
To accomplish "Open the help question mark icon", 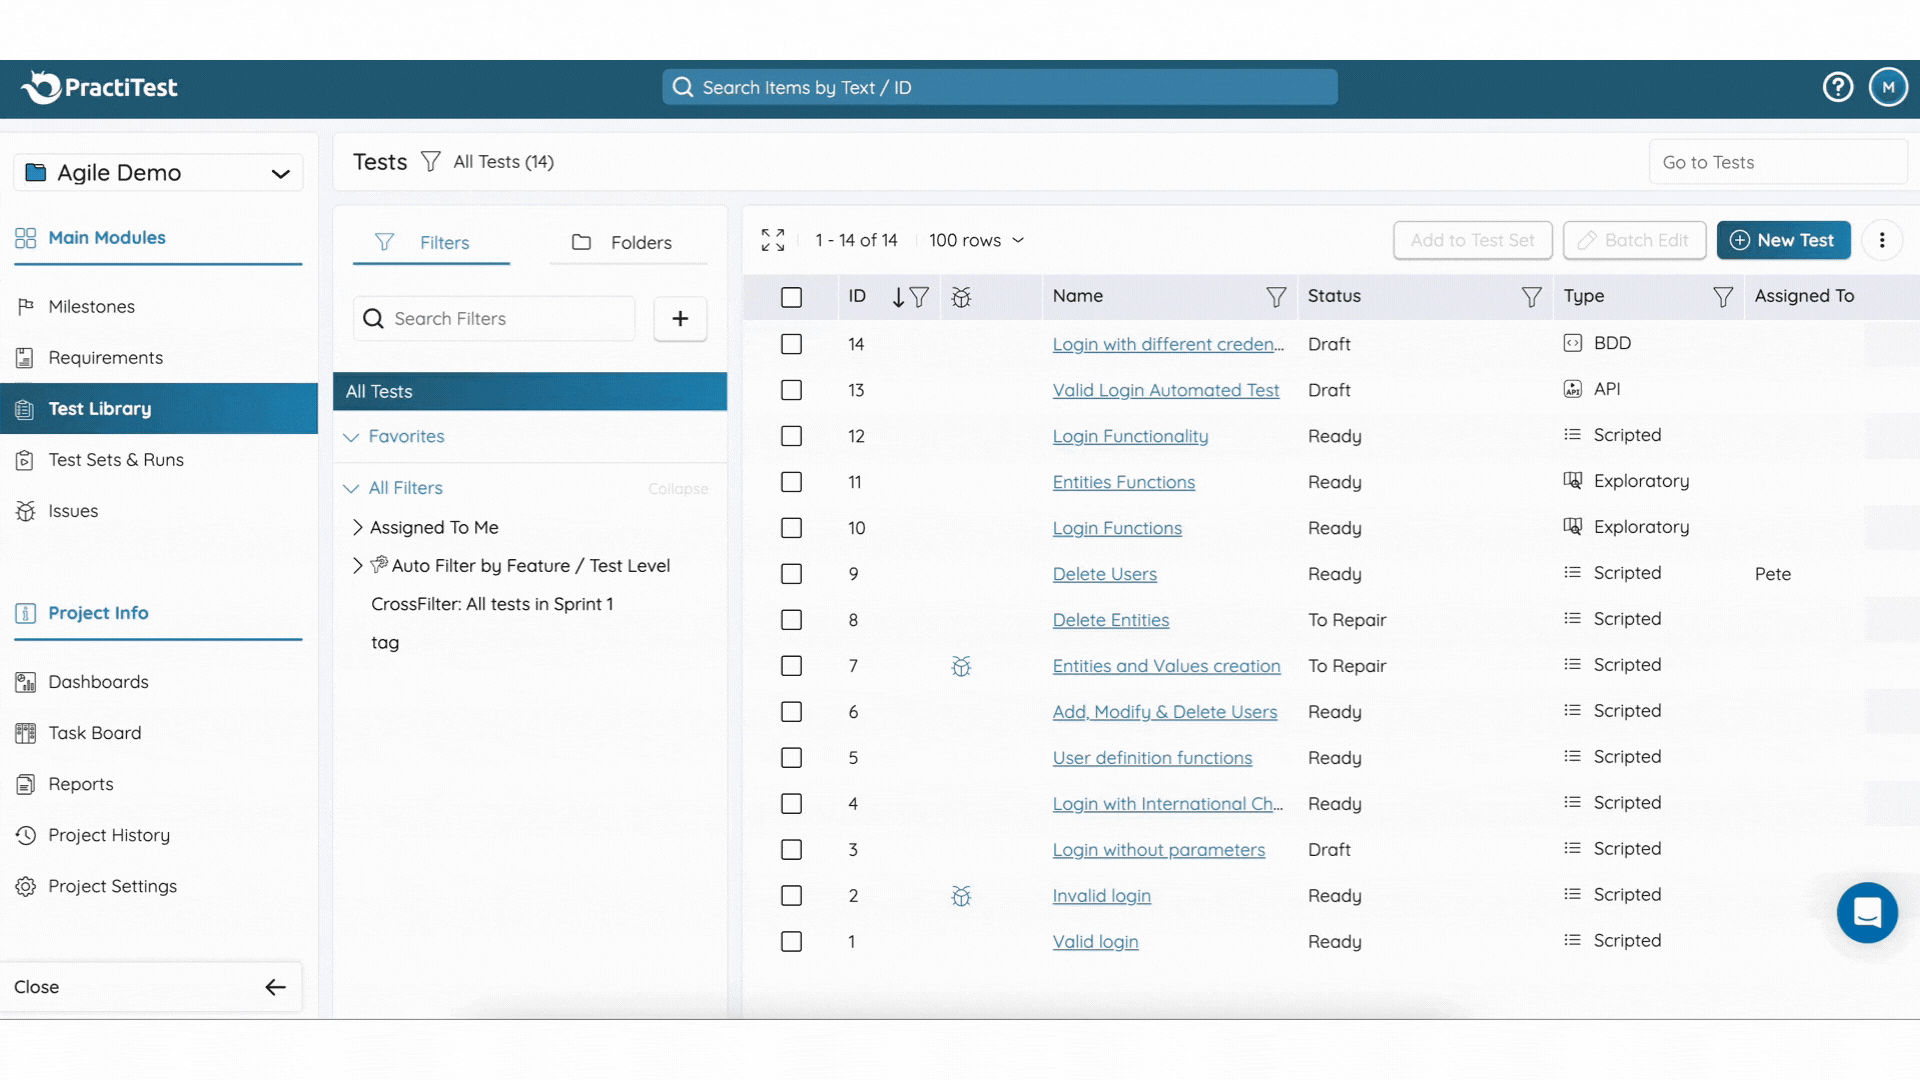I will point(1837,87).
